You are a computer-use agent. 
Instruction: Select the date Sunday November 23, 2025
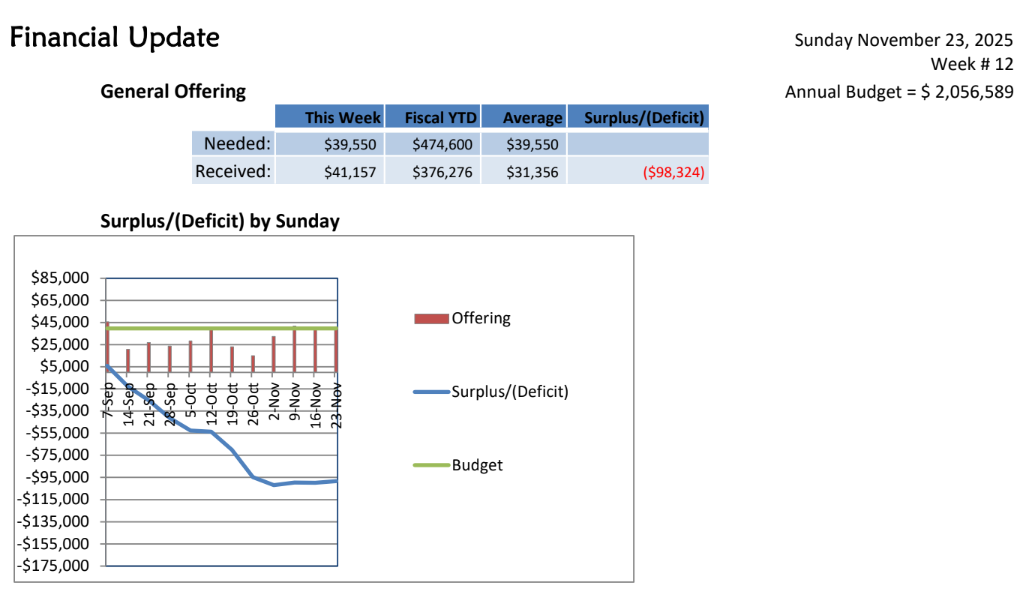(904, 40)
